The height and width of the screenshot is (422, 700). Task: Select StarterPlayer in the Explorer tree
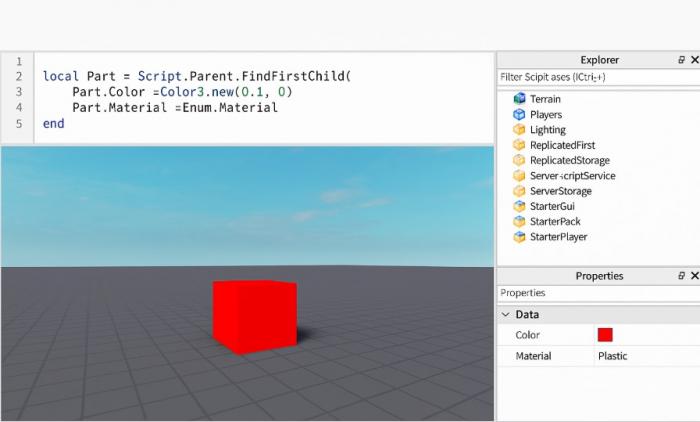pyautogui.click(x=558, y=237)
